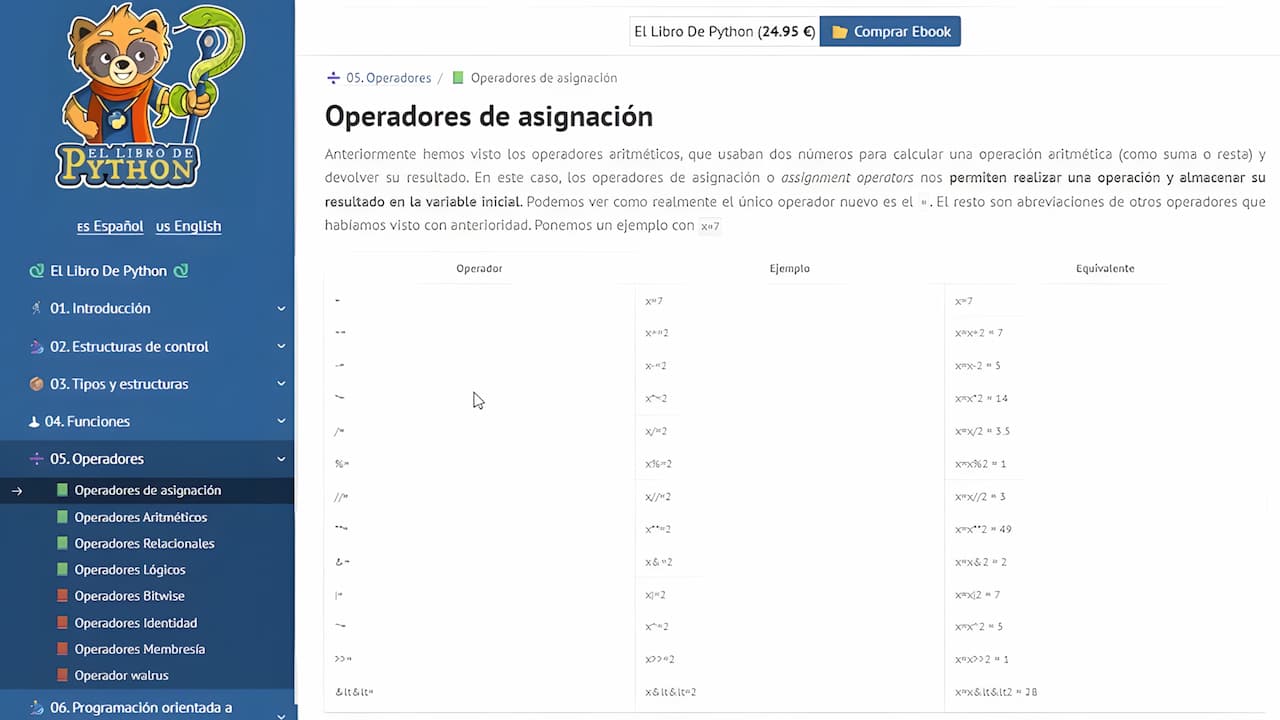Click the folder icon on Comprar Ebook
The image size is (1280, 720).
point(839,32)
